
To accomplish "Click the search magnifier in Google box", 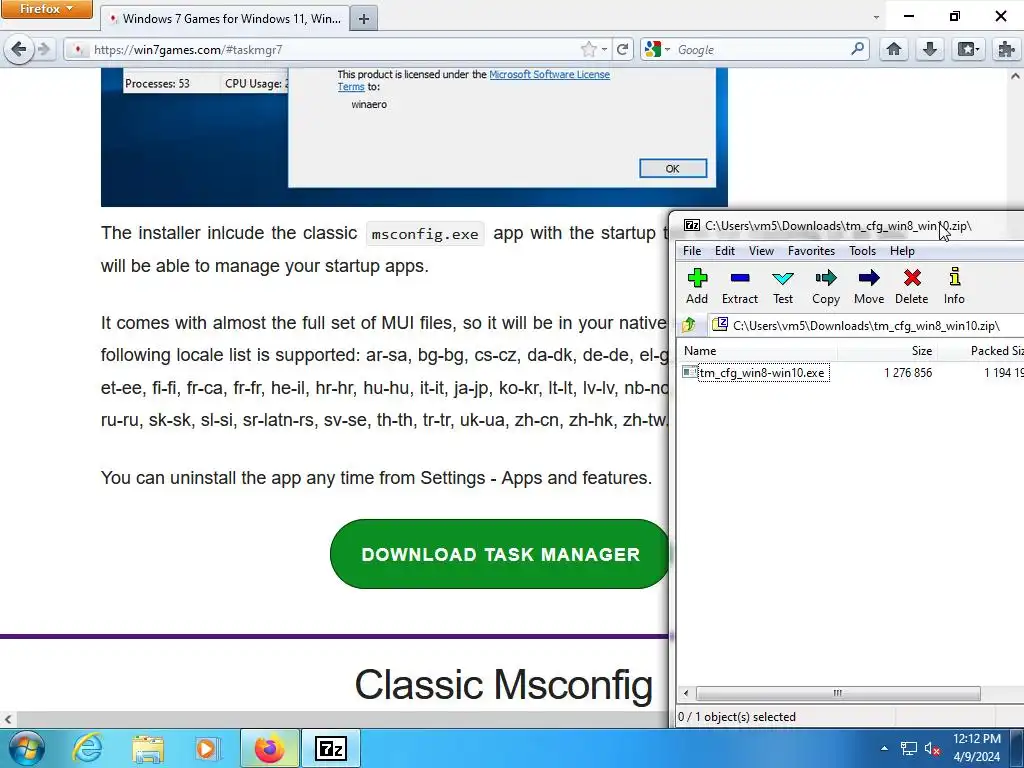I will [857, 49].
